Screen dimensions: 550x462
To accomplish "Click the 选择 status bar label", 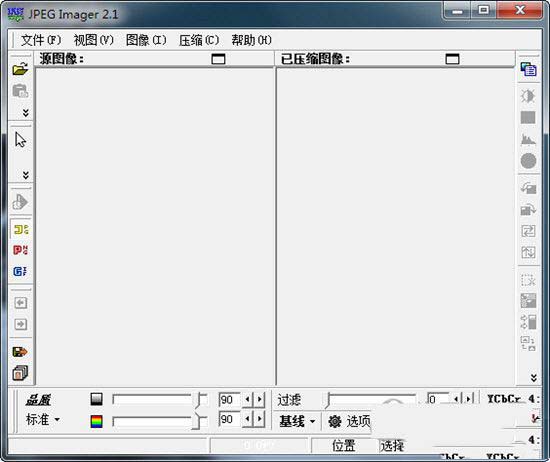I will coord(392,446).
